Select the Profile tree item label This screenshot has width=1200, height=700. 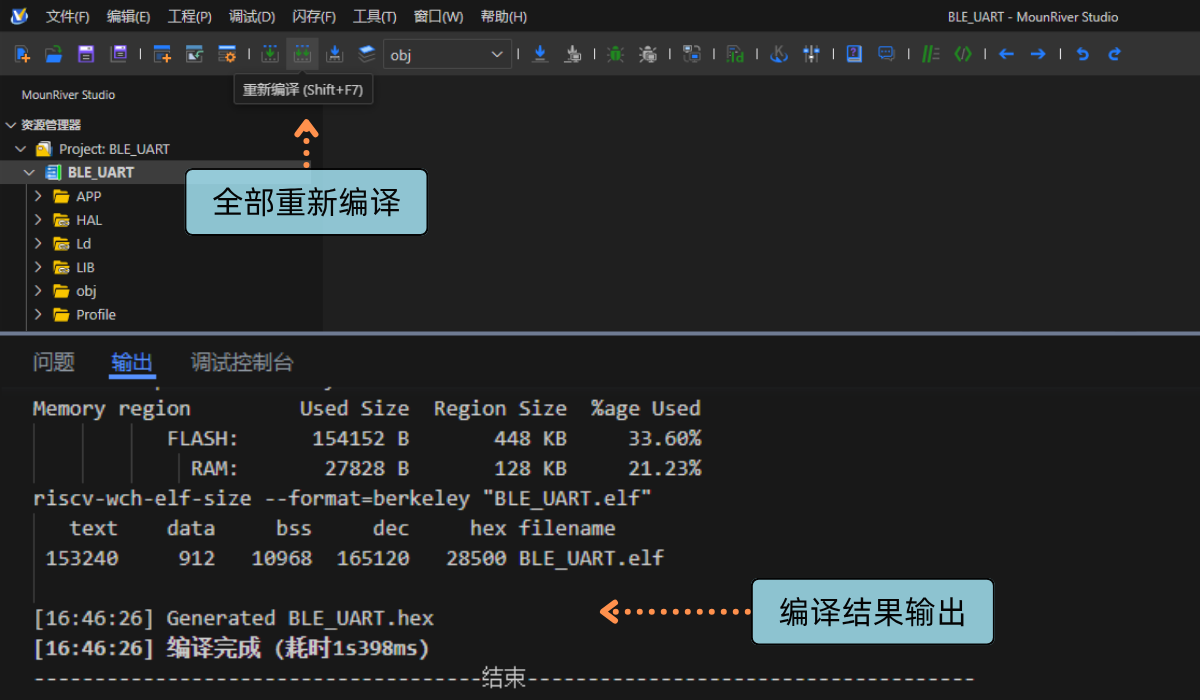(x=96, y=314)
